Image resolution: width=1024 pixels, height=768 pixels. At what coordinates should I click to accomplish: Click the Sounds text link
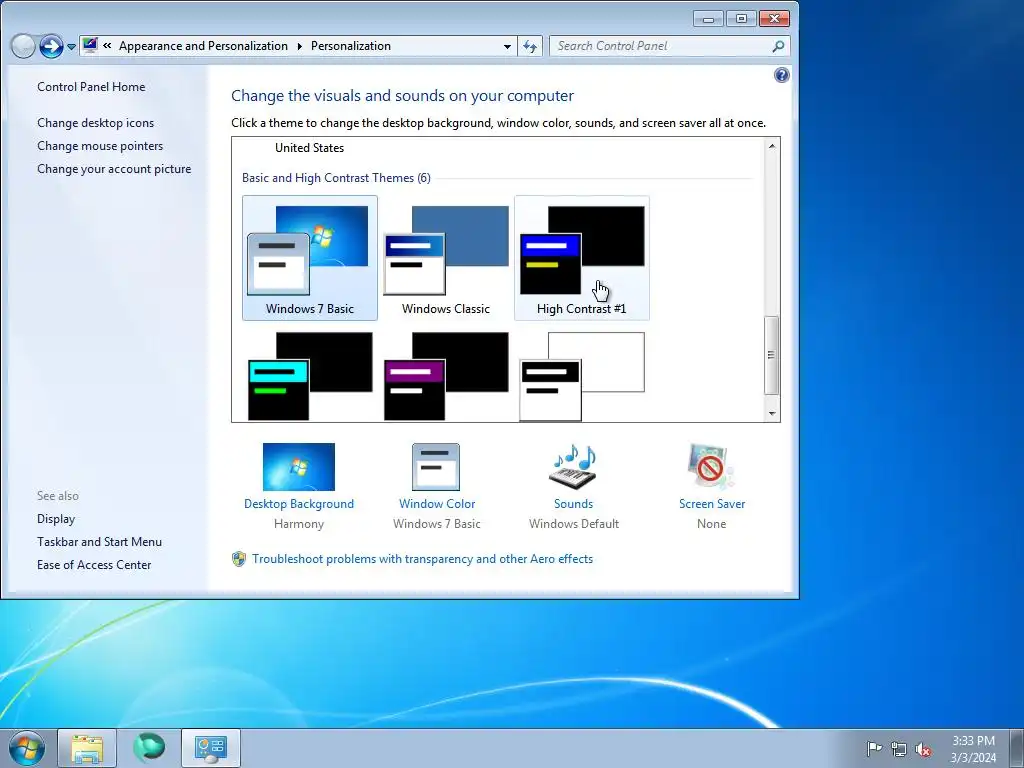573,504
